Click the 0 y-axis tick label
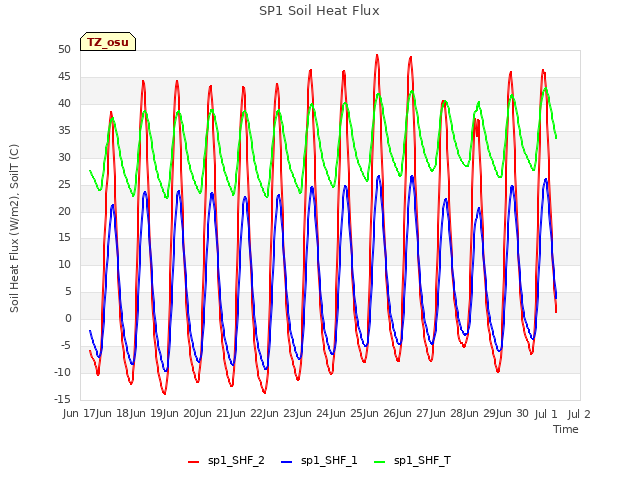Image resolution: width=640 pixels, height=480 pixels. pyautogui.click(x=68, y=318)
